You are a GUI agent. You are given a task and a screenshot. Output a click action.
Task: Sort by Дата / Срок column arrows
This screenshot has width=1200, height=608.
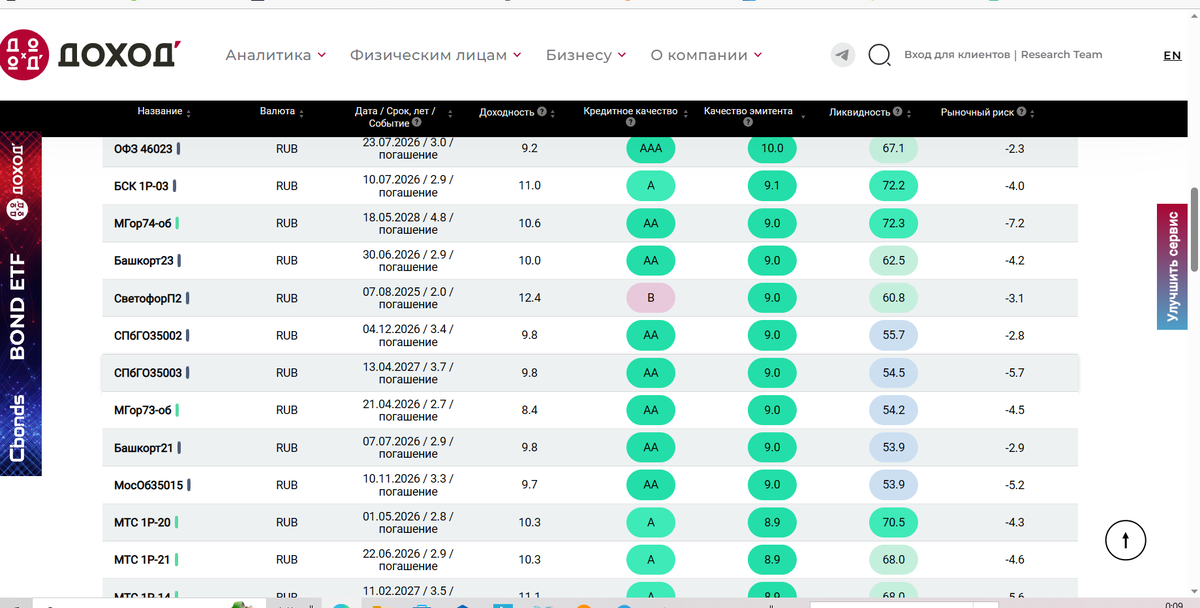click(450, 113)
